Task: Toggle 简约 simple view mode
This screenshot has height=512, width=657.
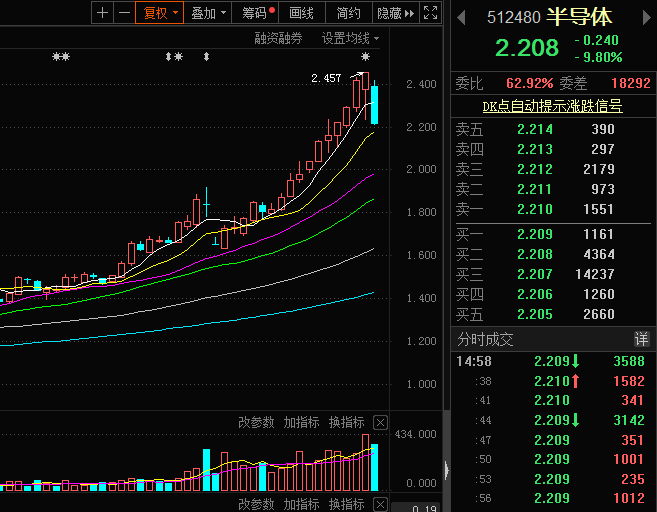Action: [x=349, y=13]
